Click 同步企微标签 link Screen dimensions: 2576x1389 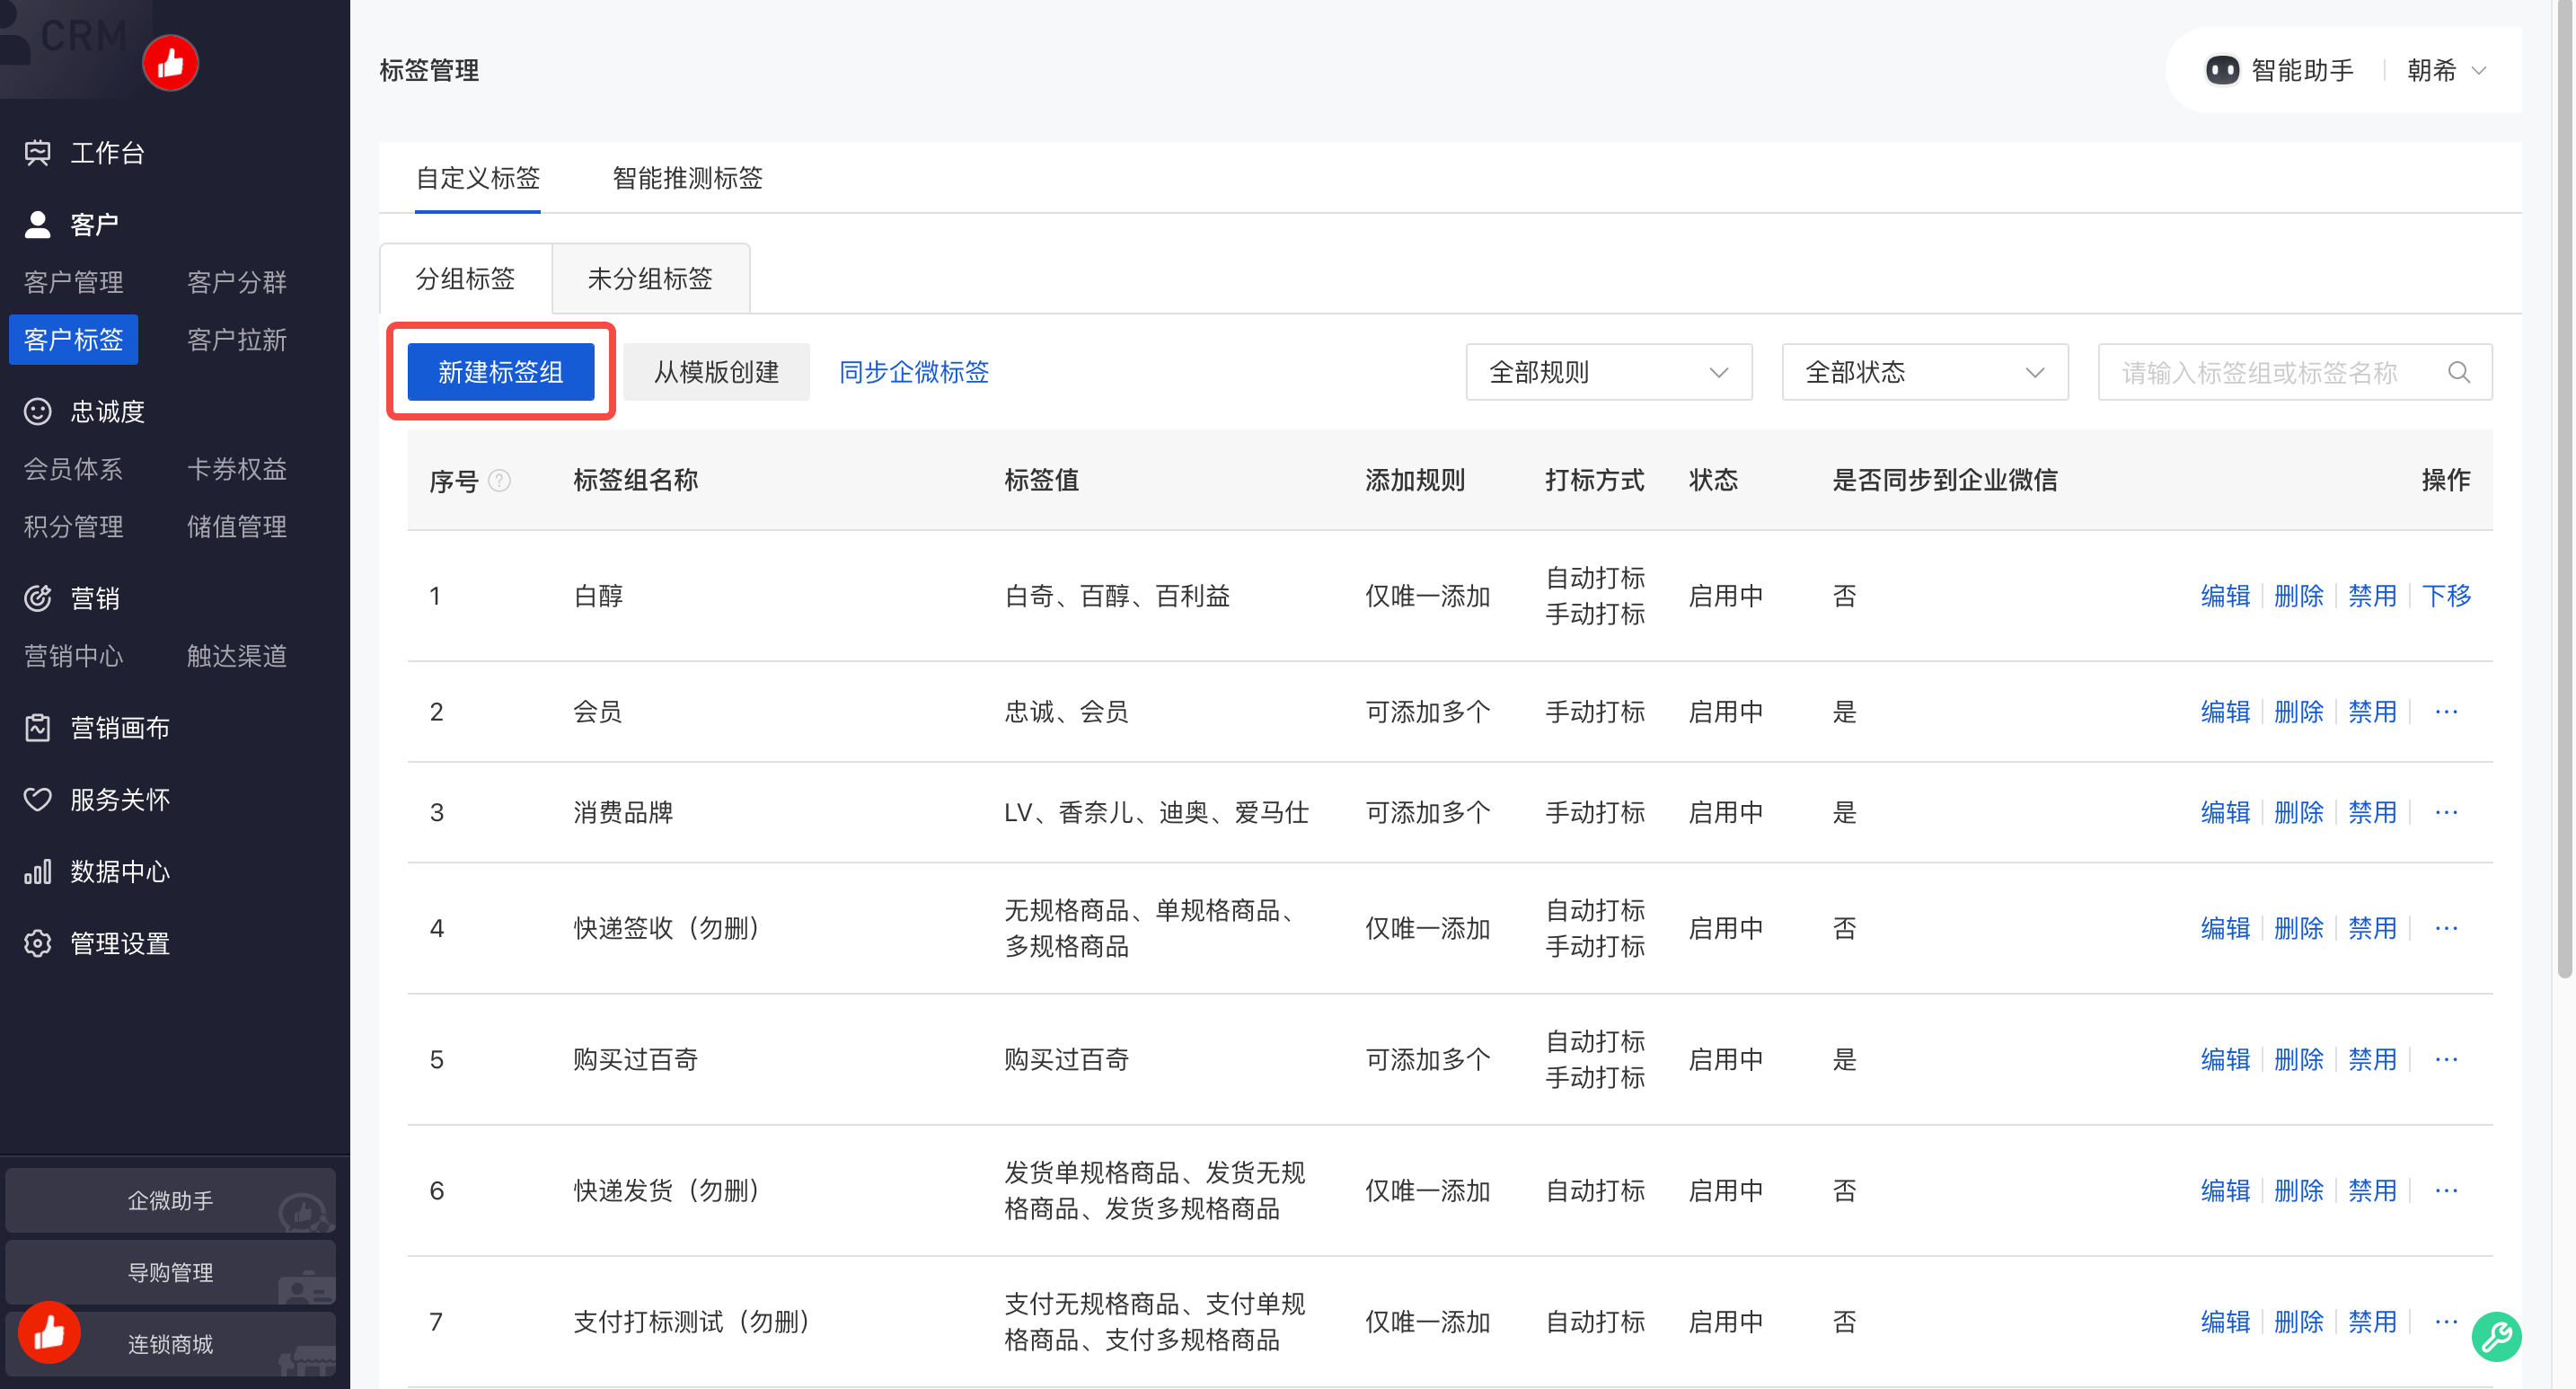click(x=913, y=372)
